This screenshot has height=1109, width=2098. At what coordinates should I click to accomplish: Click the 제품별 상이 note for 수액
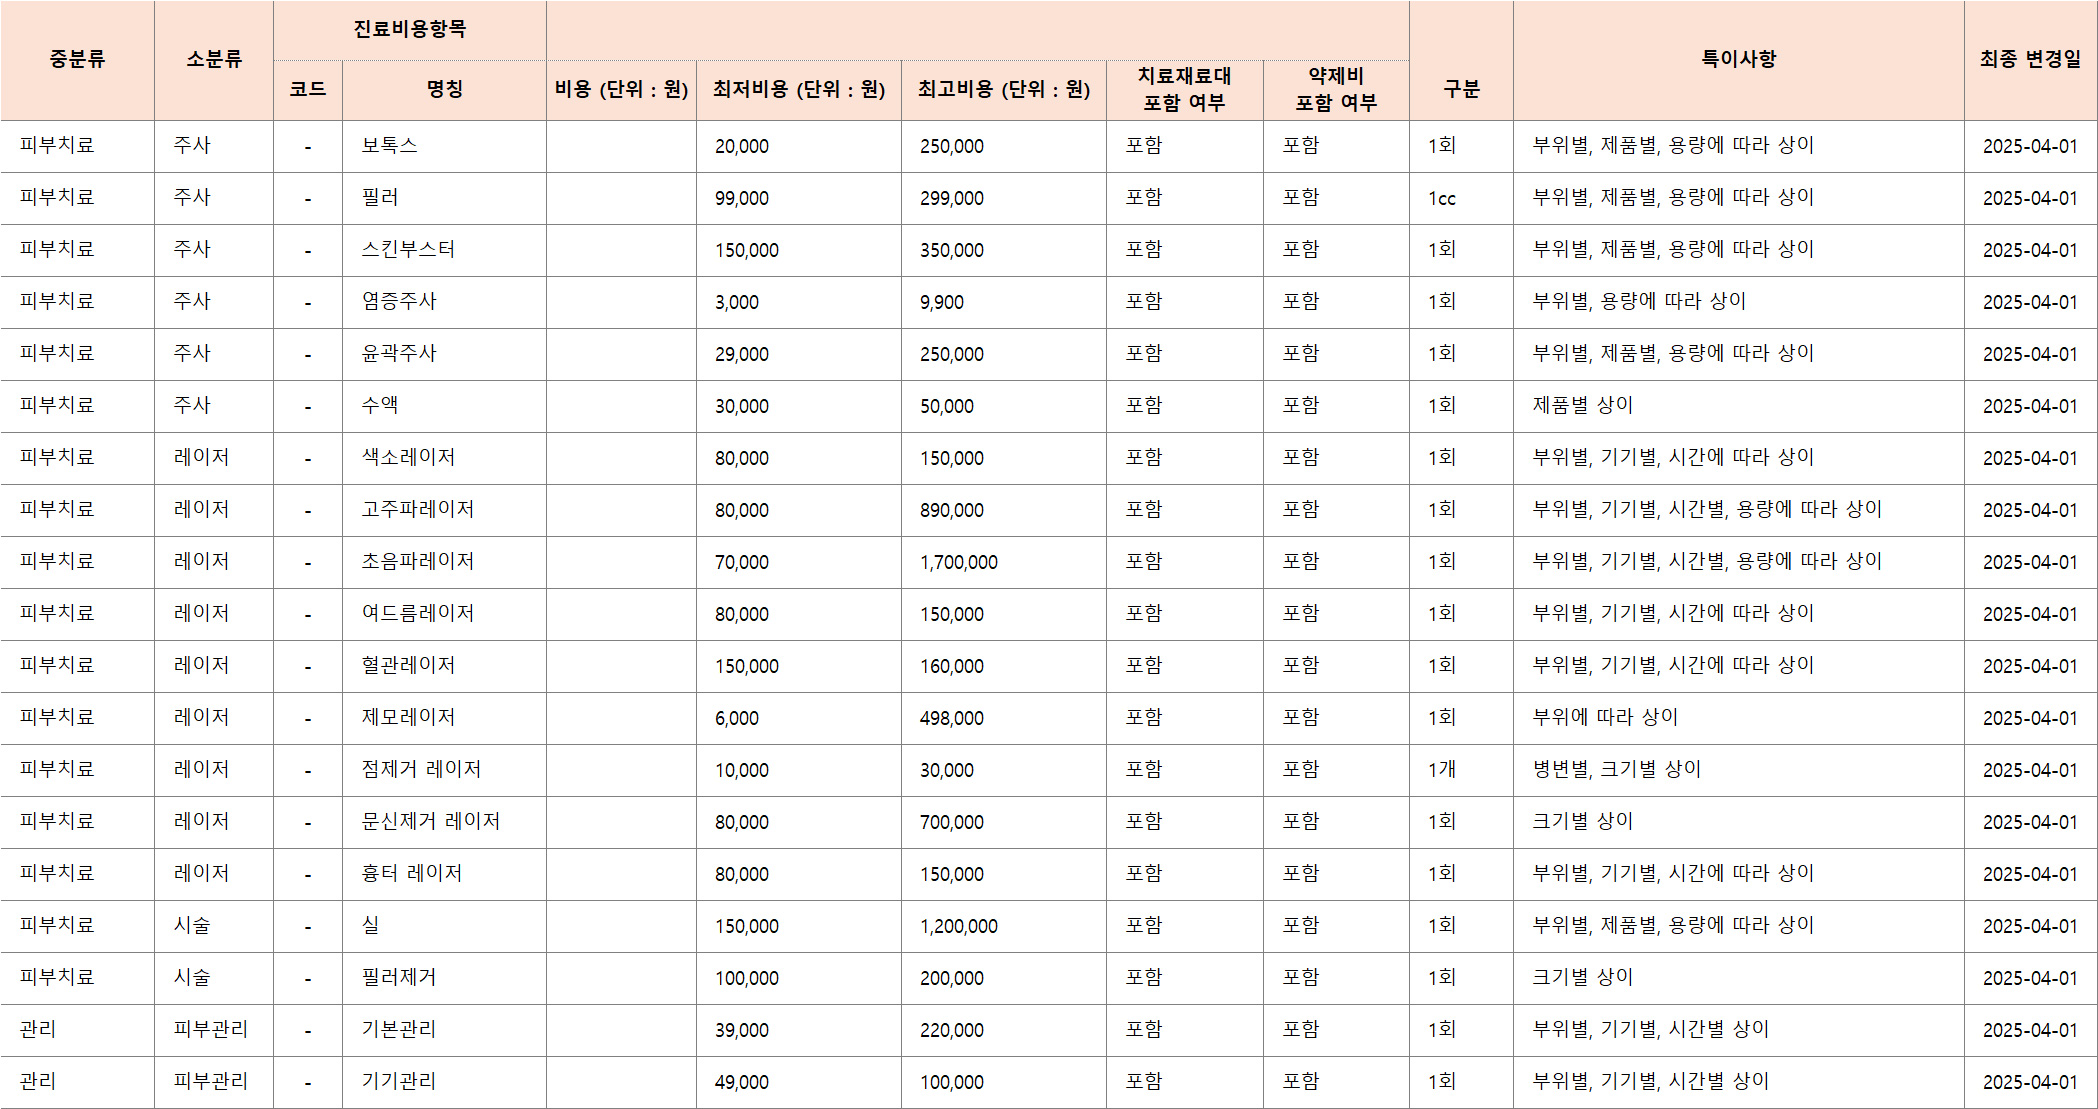point(1583,405)
